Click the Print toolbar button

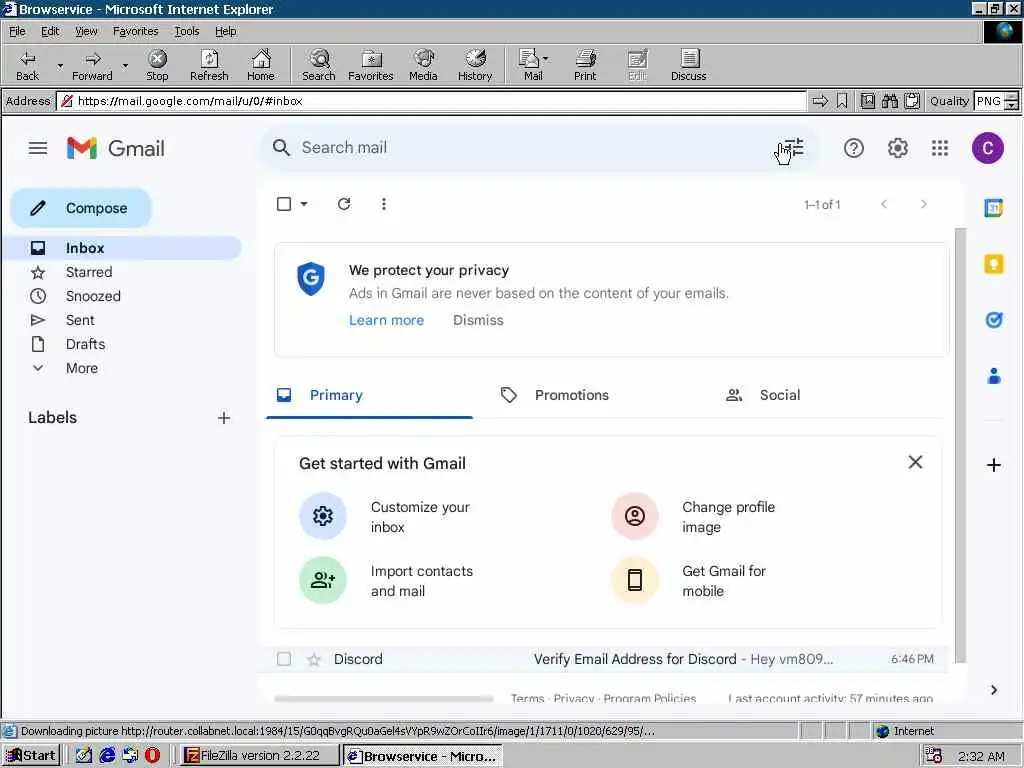click(x=585, y=65)
